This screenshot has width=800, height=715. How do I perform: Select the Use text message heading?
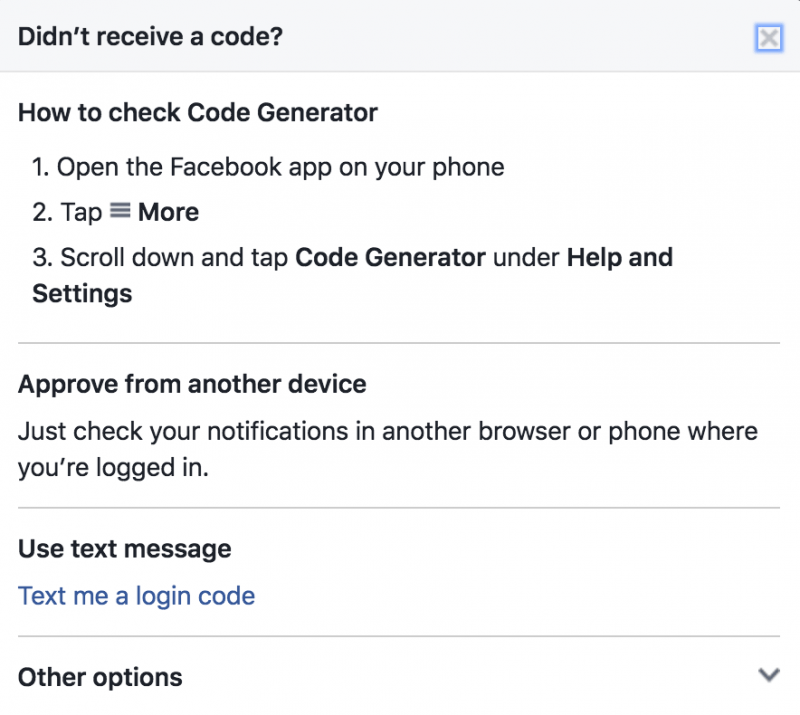click(x=125, y=549)
